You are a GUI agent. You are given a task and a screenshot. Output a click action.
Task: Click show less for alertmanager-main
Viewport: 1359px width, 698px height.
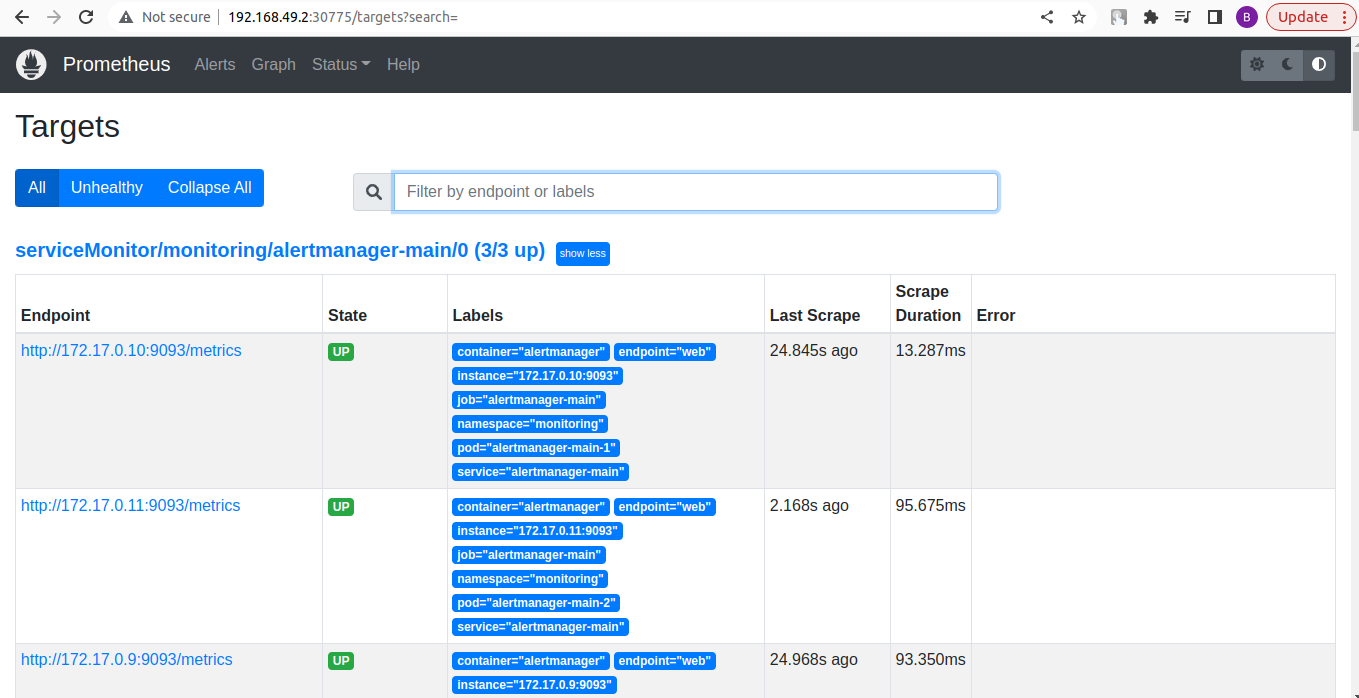pyautogui.click(x=583, y=254)
